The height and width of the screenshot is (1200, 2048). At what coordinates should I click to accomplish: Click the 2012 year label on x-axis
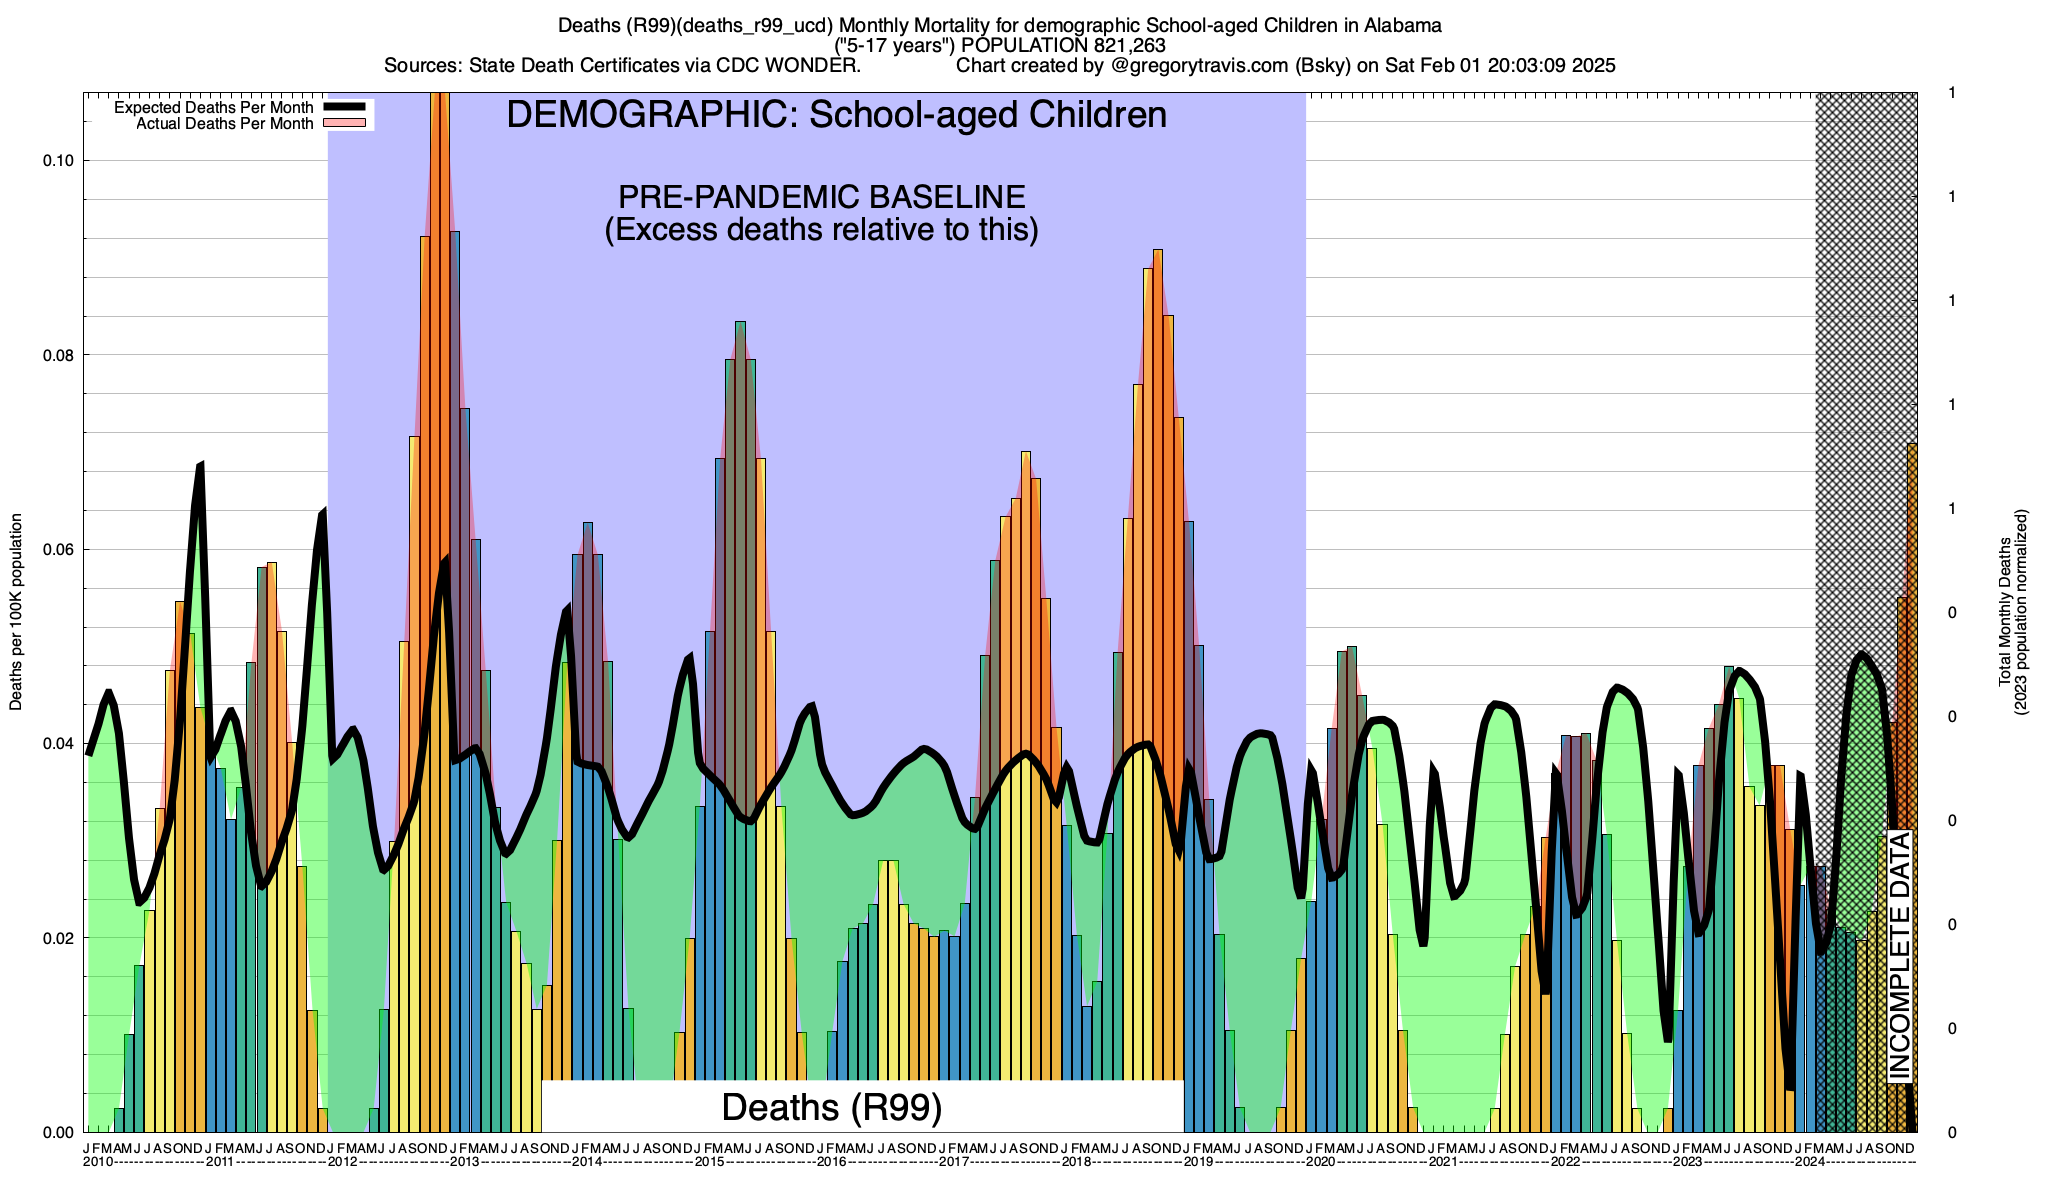point(343,1162)
